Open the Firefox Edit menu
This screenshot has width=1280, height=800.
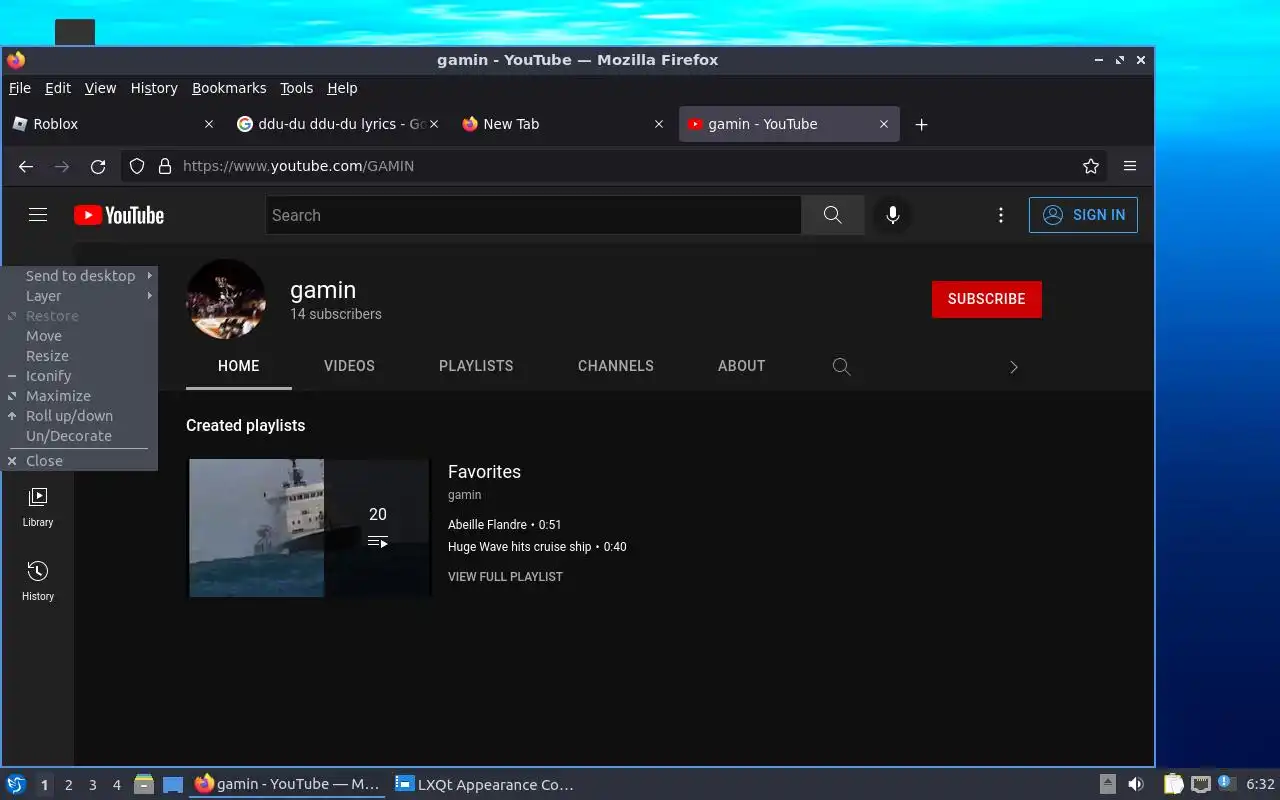click(x=58, y=88)
